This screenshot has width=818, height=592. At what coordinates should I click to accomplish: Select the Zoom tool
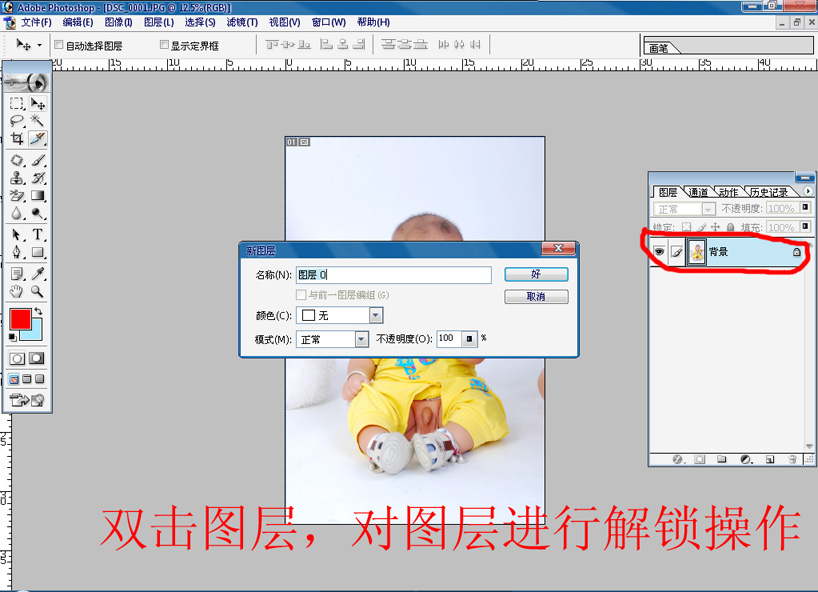36,290
